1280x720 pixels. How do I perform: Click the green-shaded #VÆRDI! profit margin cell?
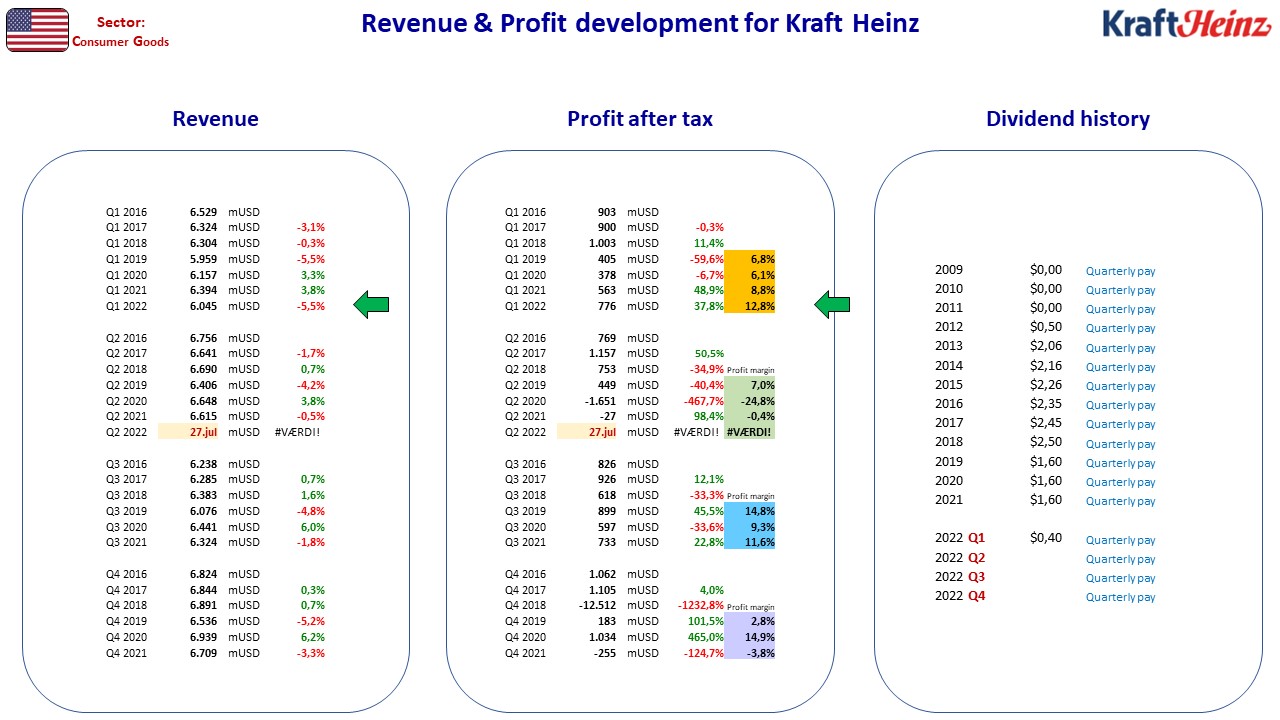[x=750, y=432]
